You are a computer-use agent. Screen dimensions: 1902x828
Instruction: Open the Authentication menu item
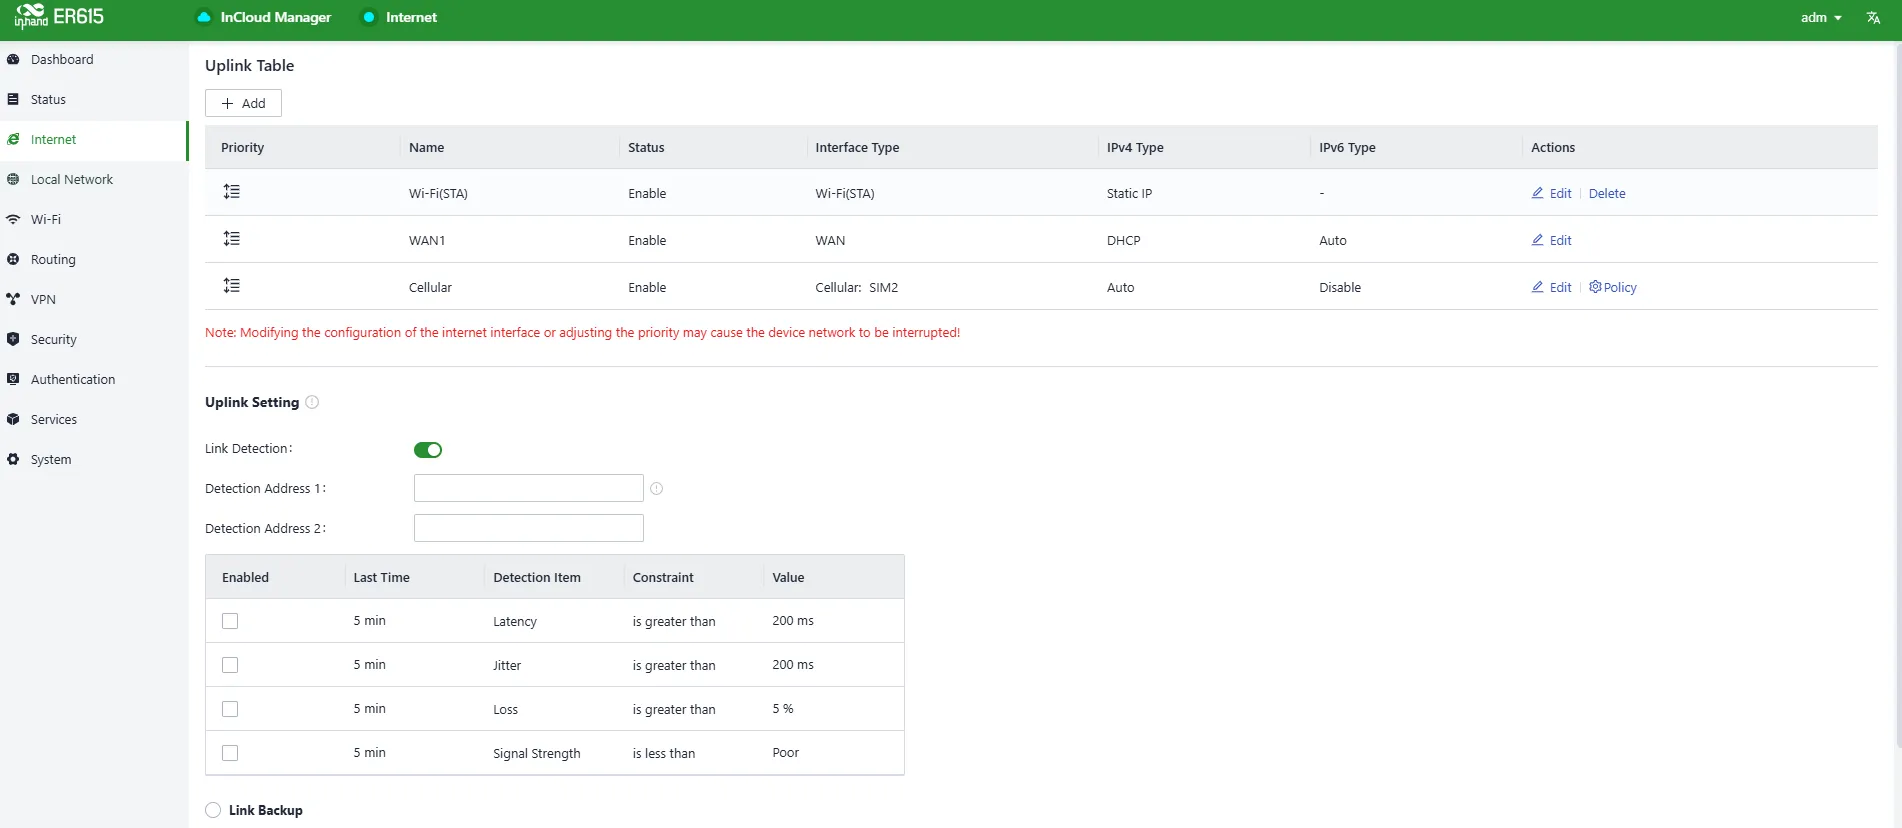pos(94,380)
